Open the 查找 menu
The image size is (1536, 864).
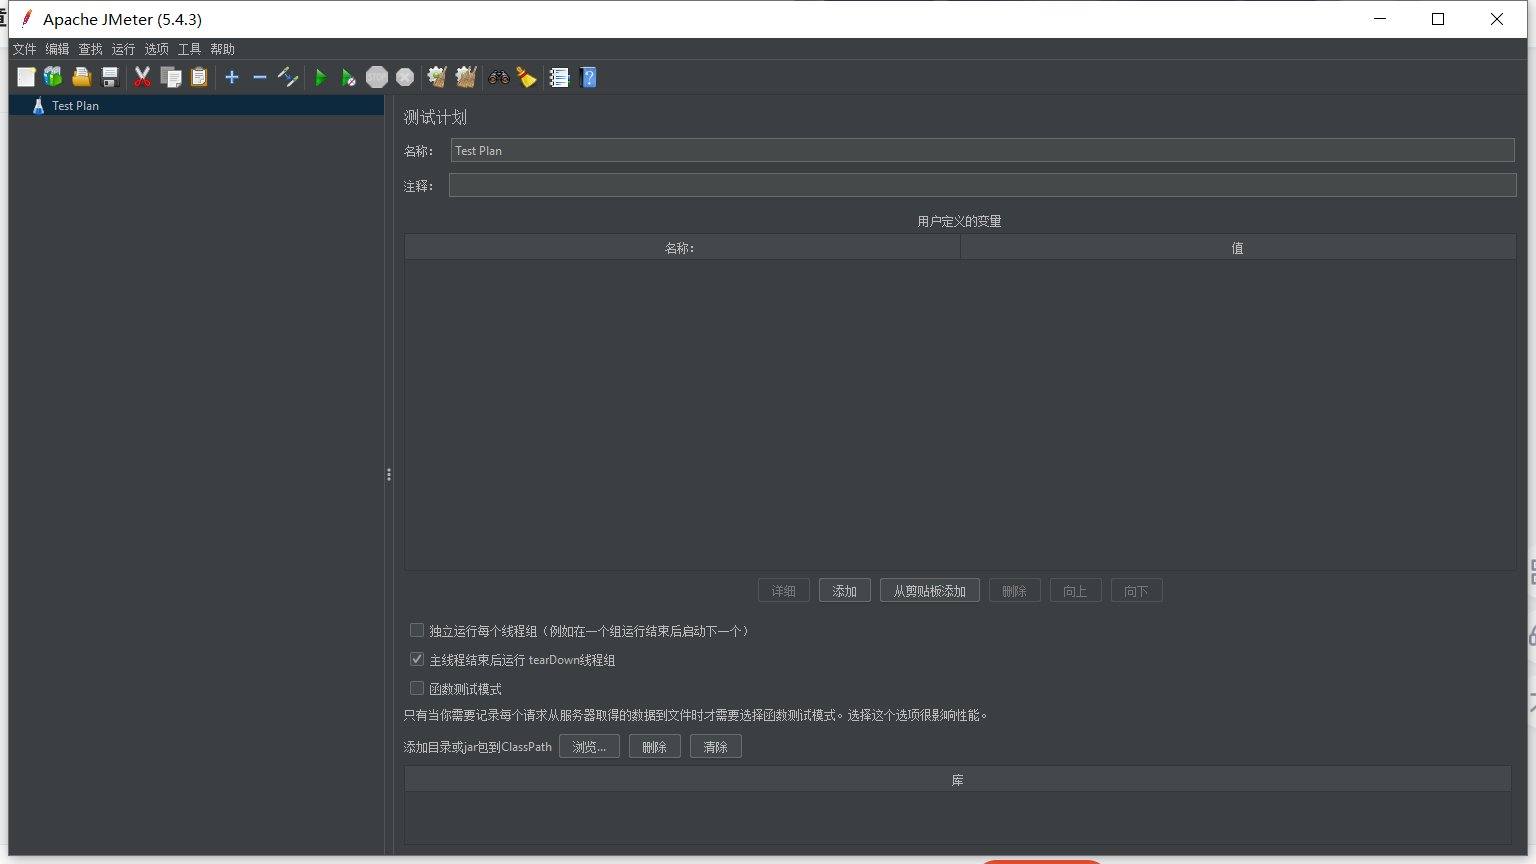(90, 49)
